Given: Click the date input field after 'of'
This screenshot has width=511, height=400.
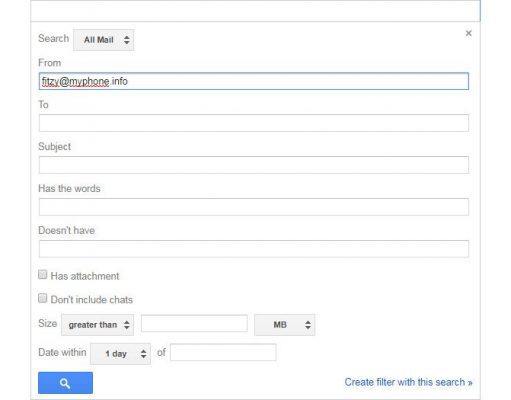Looking at the screenshot, I should (x=223, y=352).
